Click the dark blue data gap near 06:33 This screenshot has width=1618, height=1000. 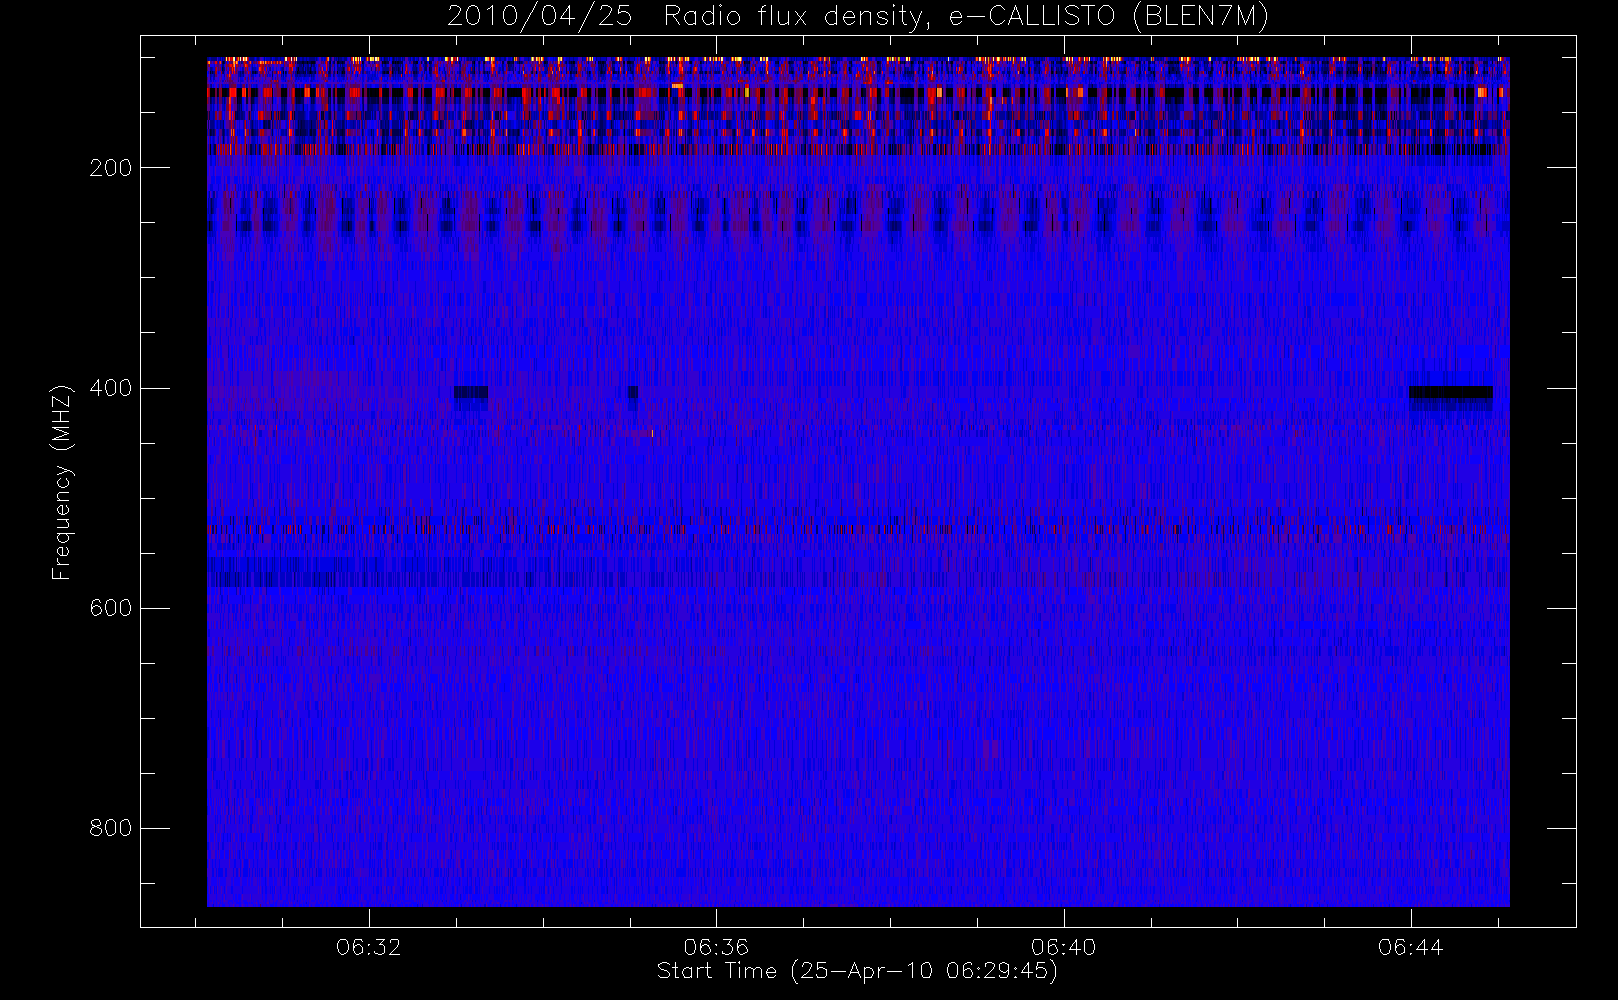471,392
